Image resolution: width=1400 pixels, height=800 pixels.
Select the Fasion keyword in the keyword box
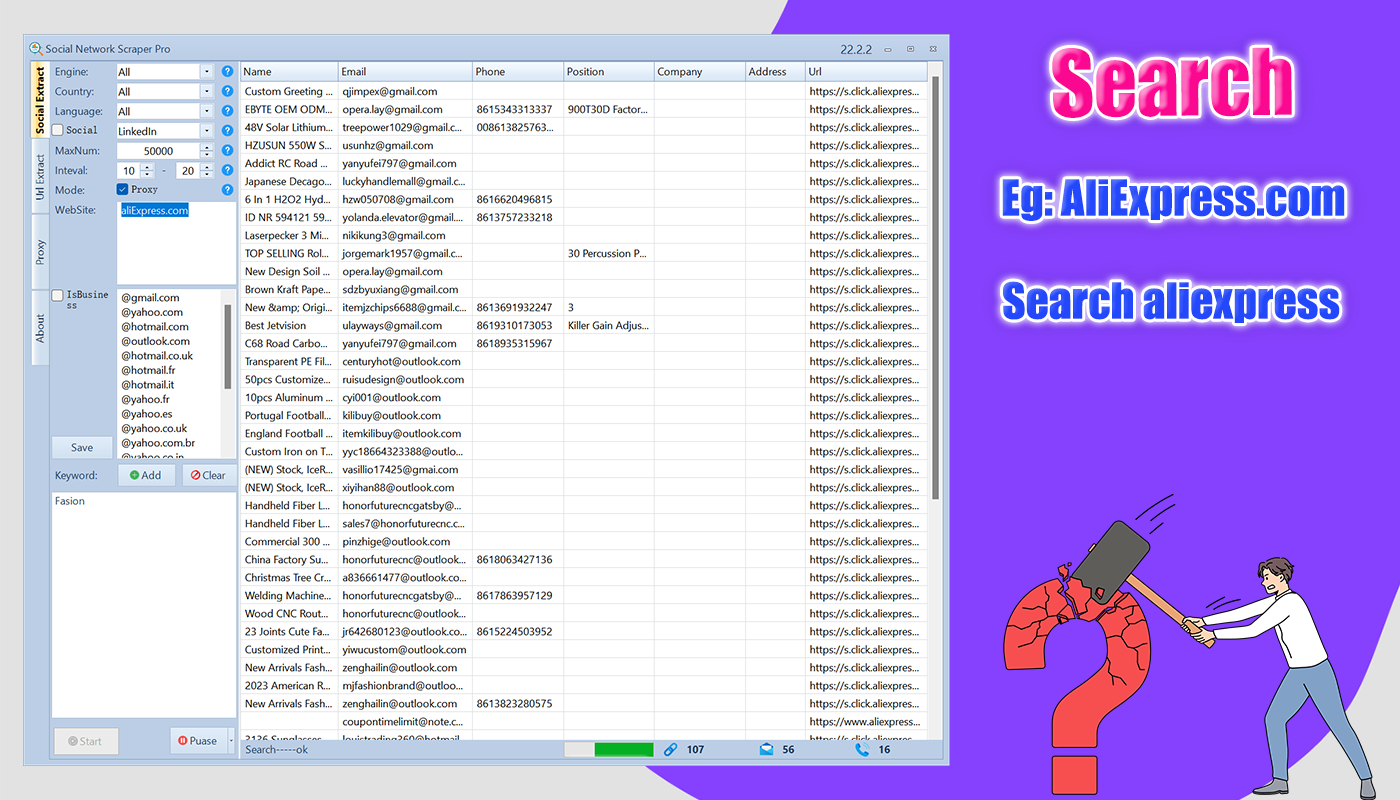tap(69, 501)
